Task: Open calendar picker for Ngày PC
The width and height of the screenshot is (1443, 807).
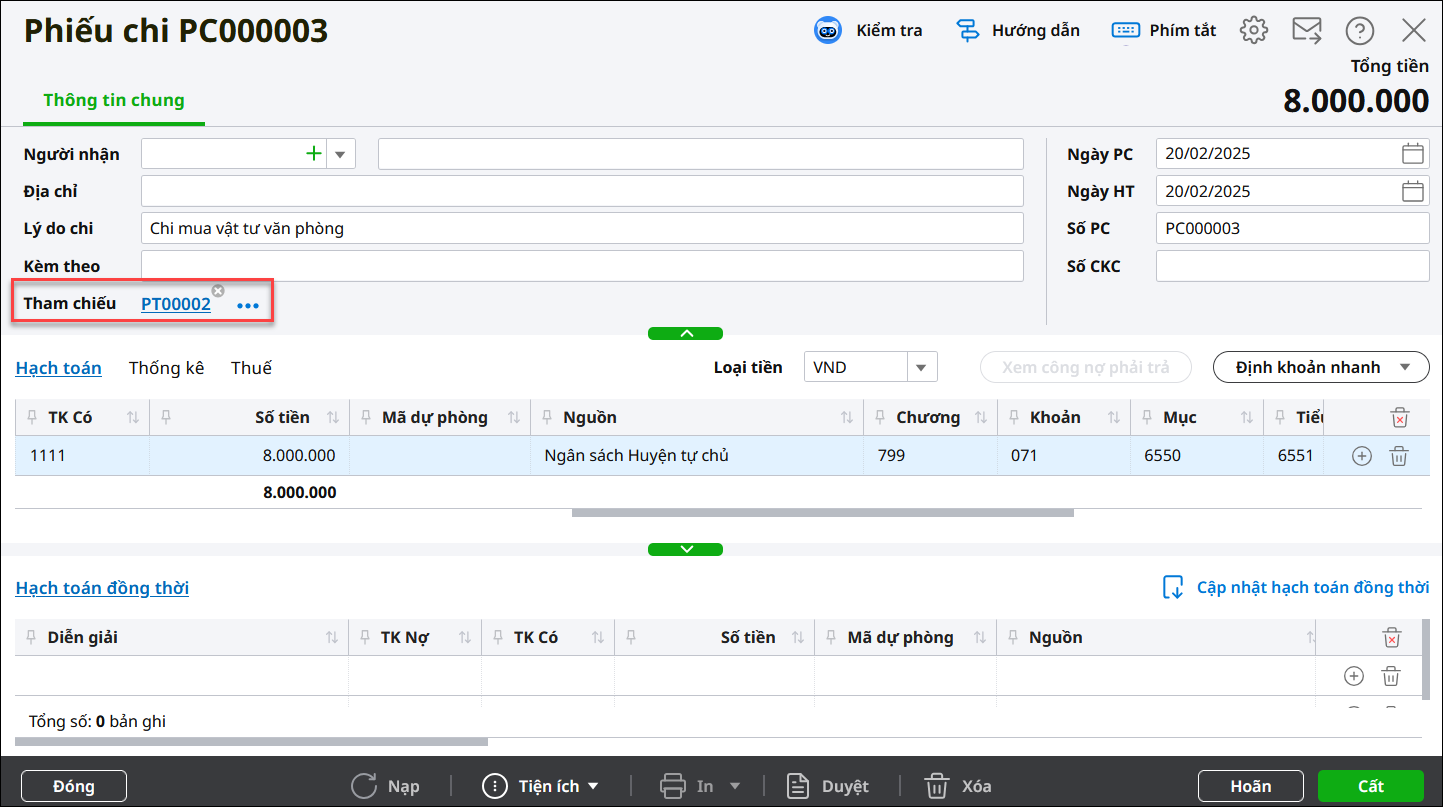Action: point(1412,154)
